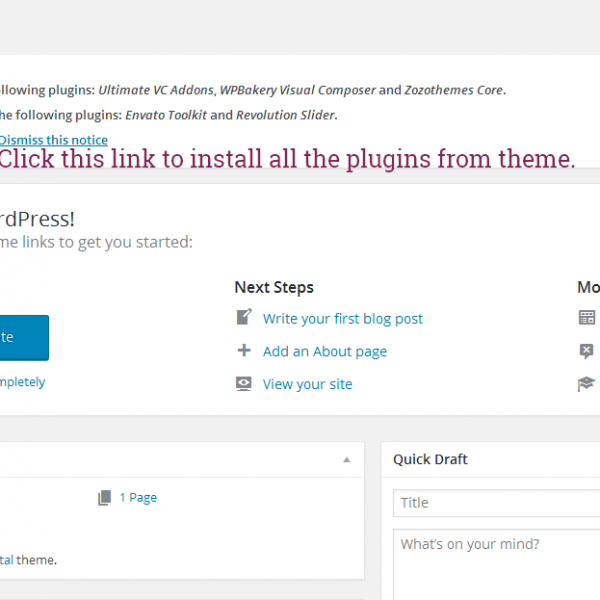Click the monitor icon beside View your site
Viewport: 600px width, 600px height.
pos(243,384)
